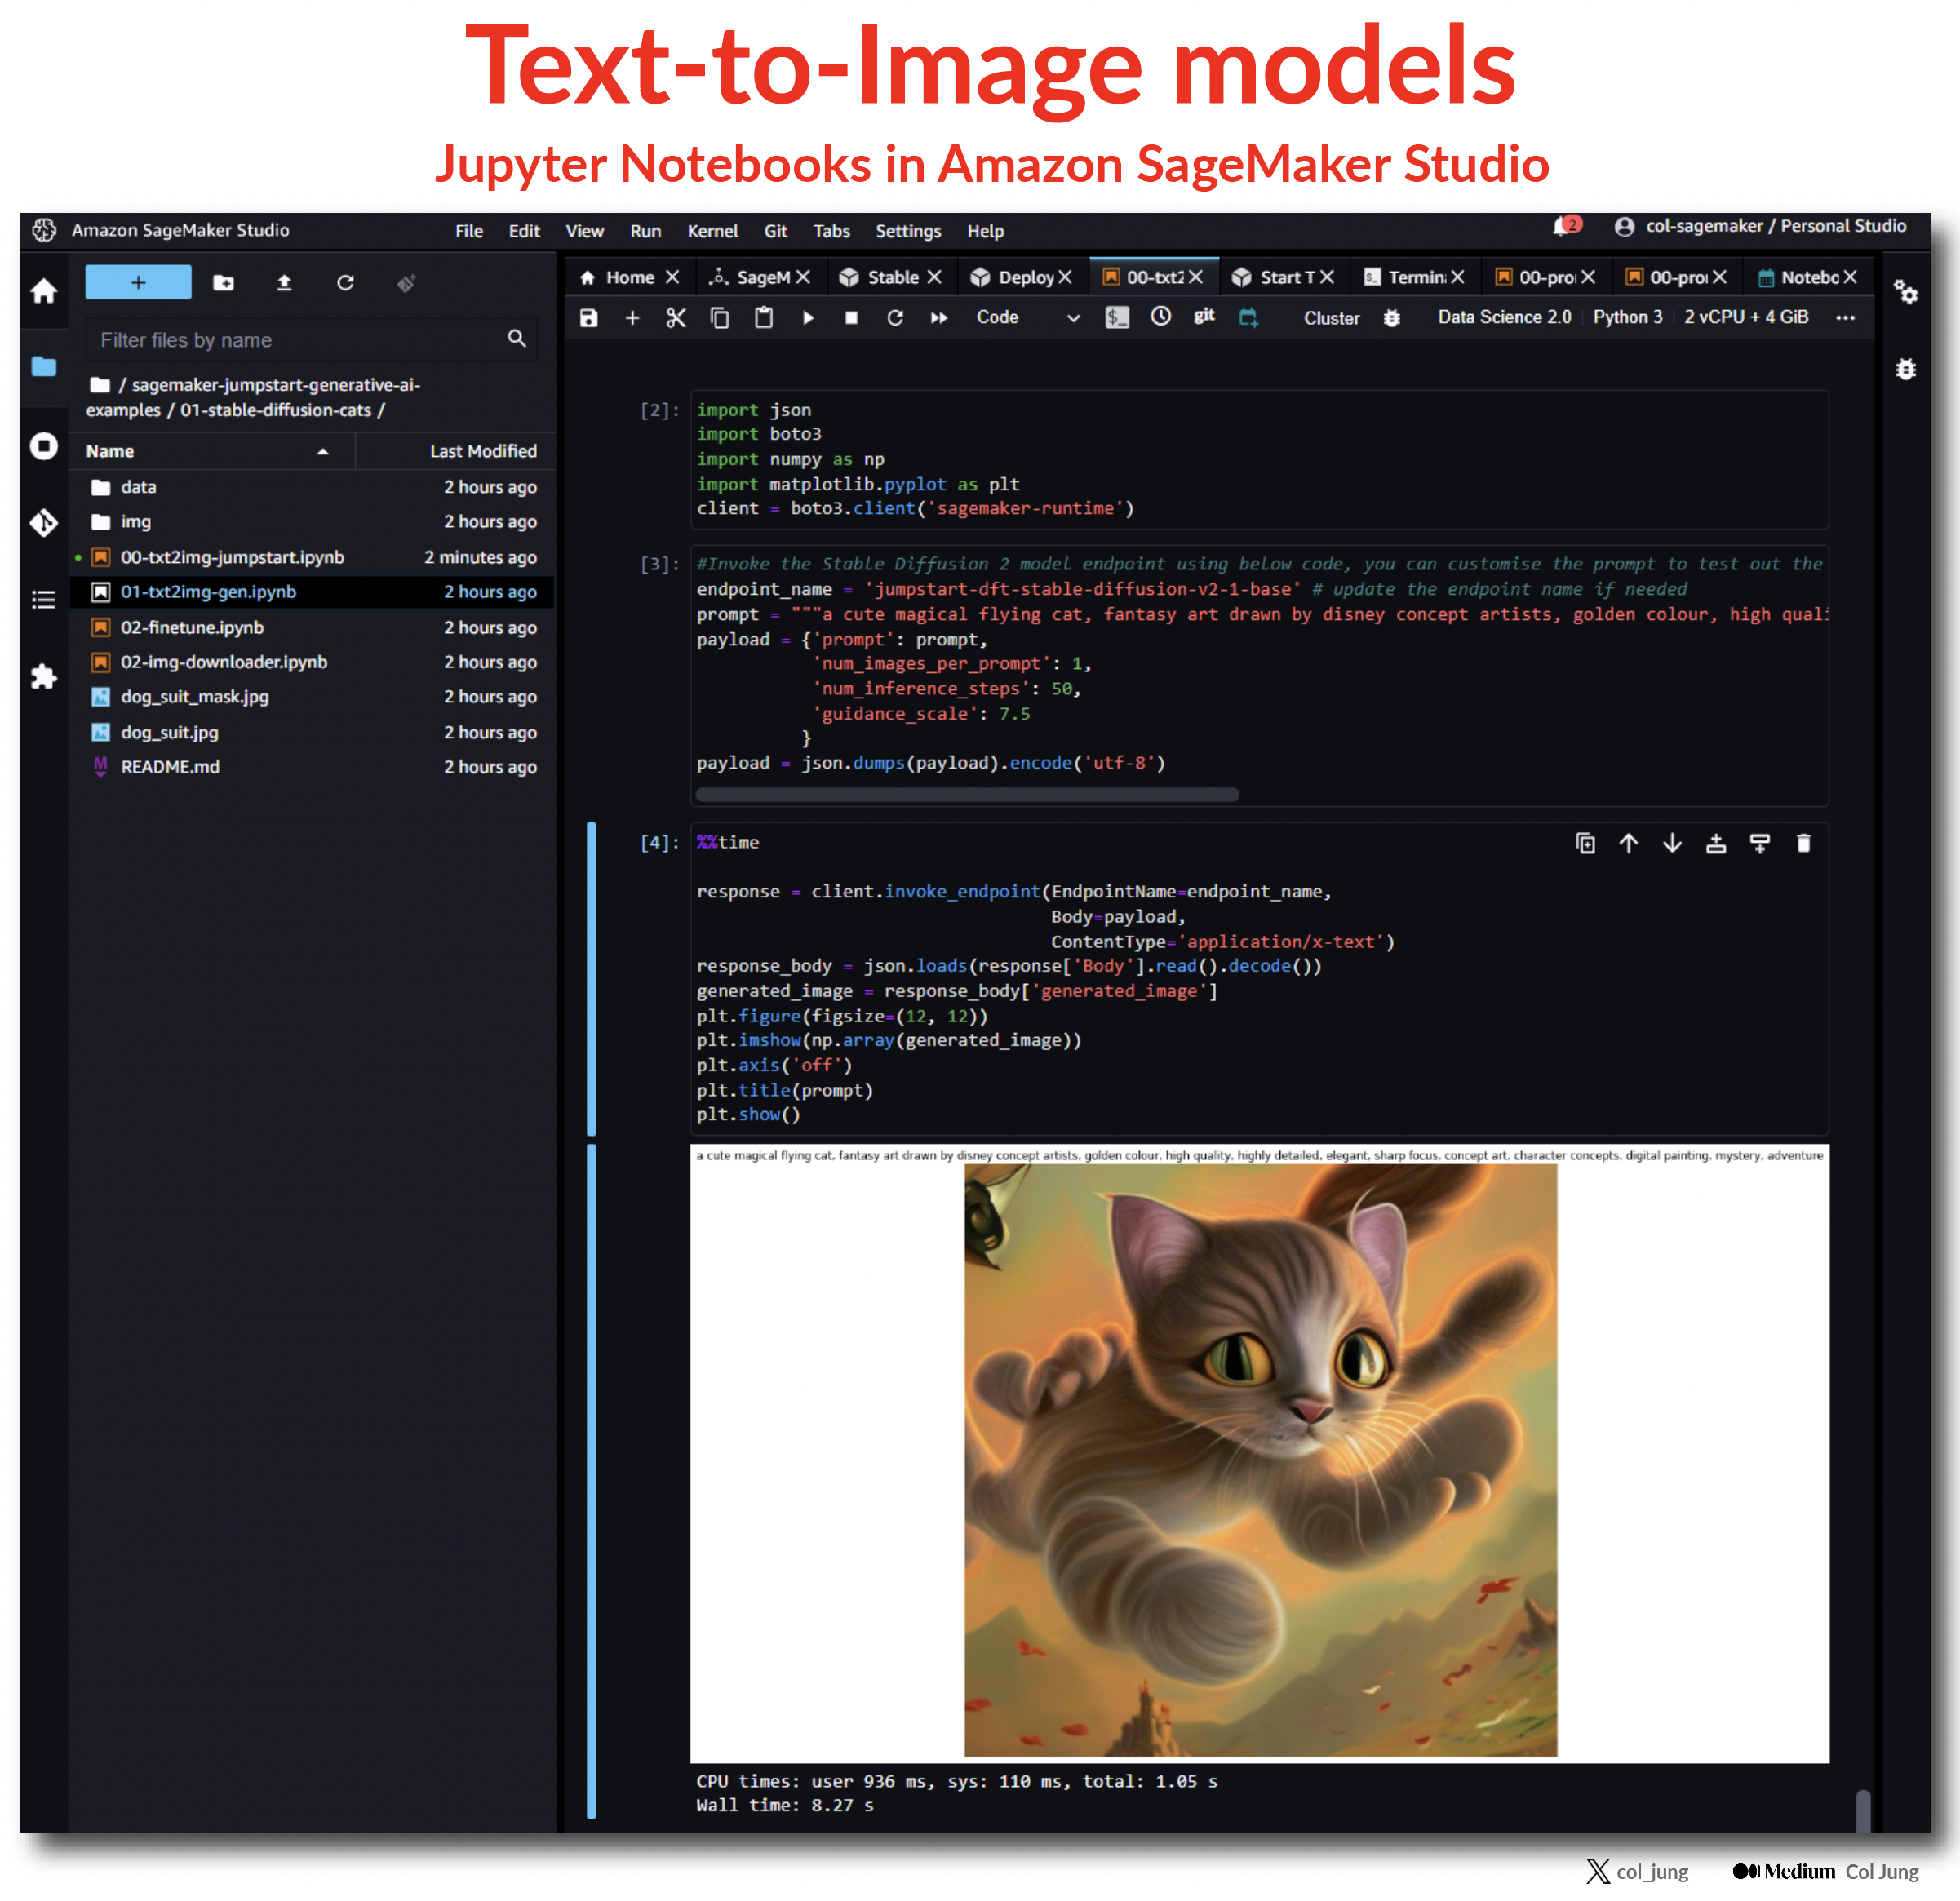
Task: Click the blue new launcher plus button
Action: coord(138,283)
